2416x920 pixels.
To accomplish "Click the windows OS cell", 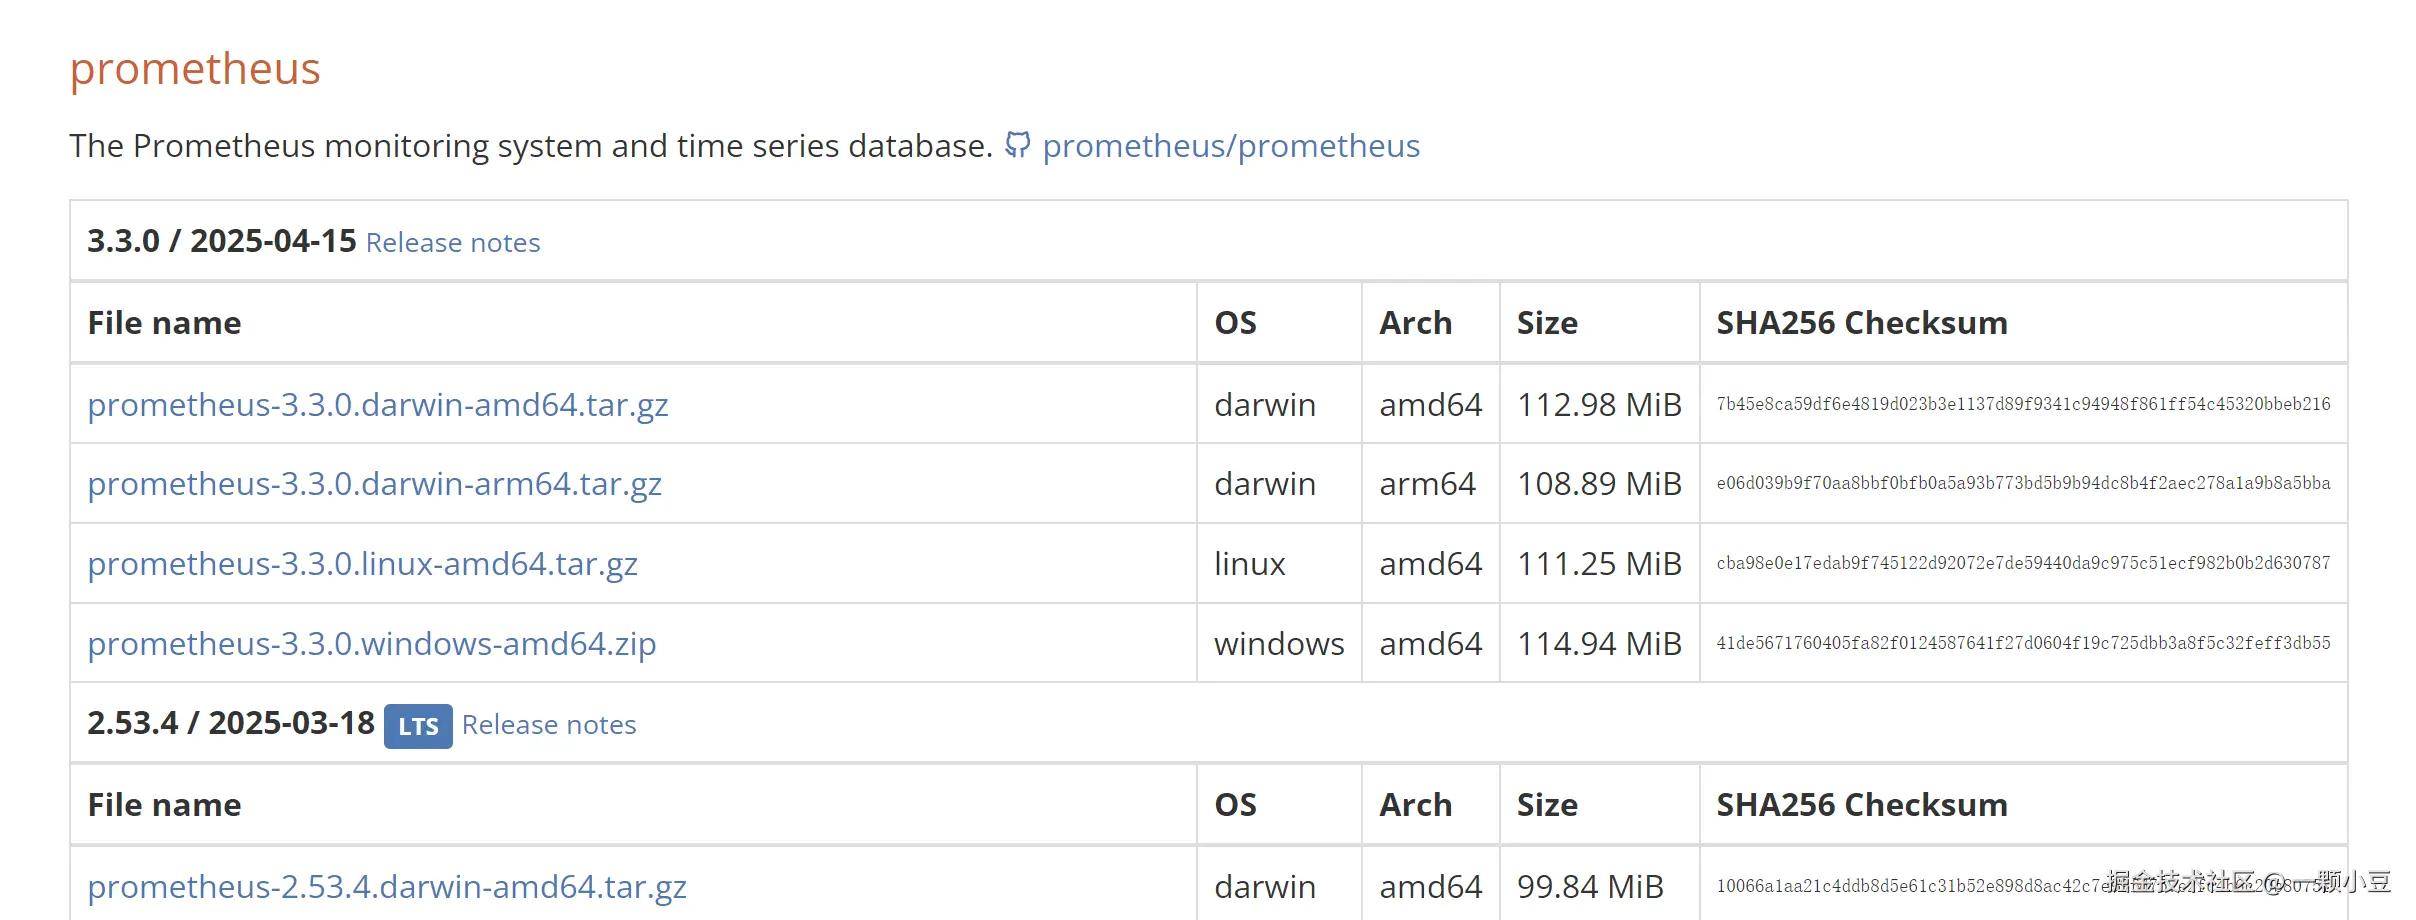I will tap(1279, 644).
